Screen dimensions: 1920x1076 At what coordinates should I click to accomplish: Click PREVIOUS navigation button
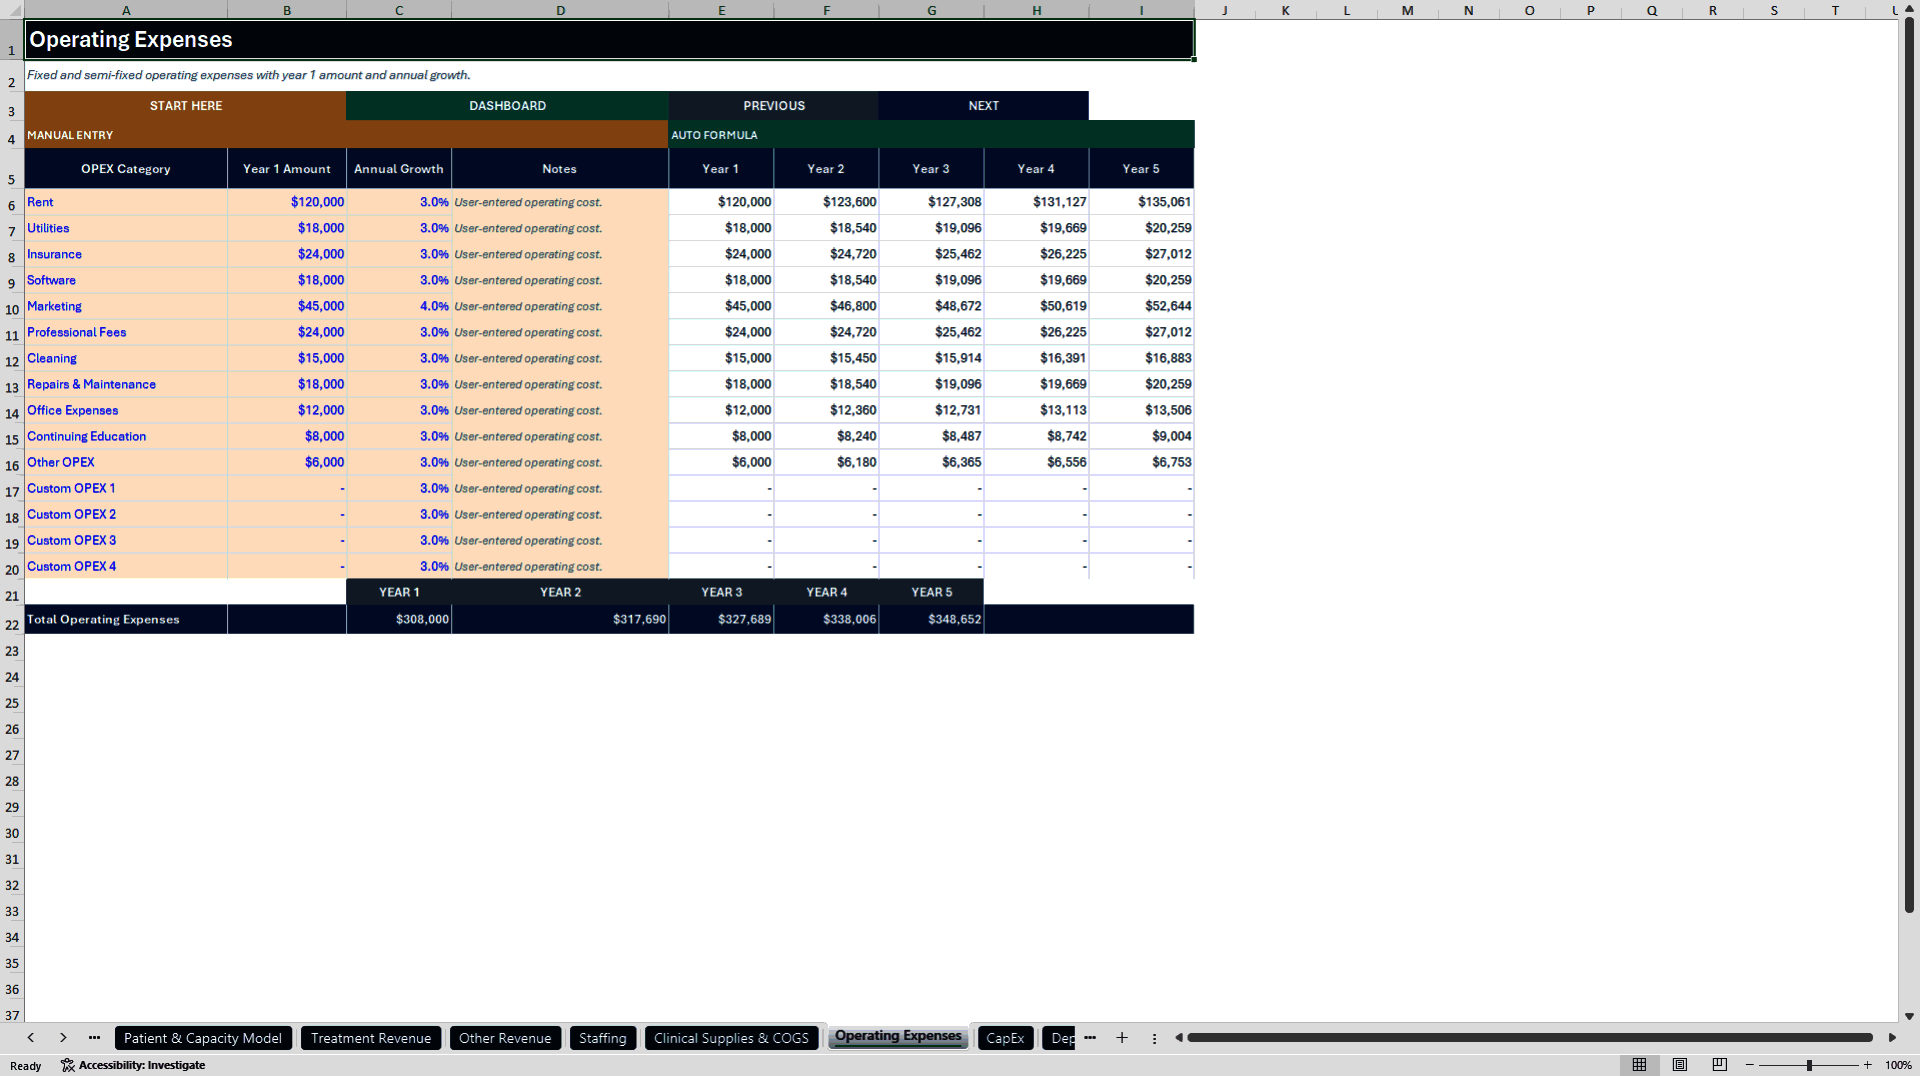pyautogui.click(x=774, y=106)
